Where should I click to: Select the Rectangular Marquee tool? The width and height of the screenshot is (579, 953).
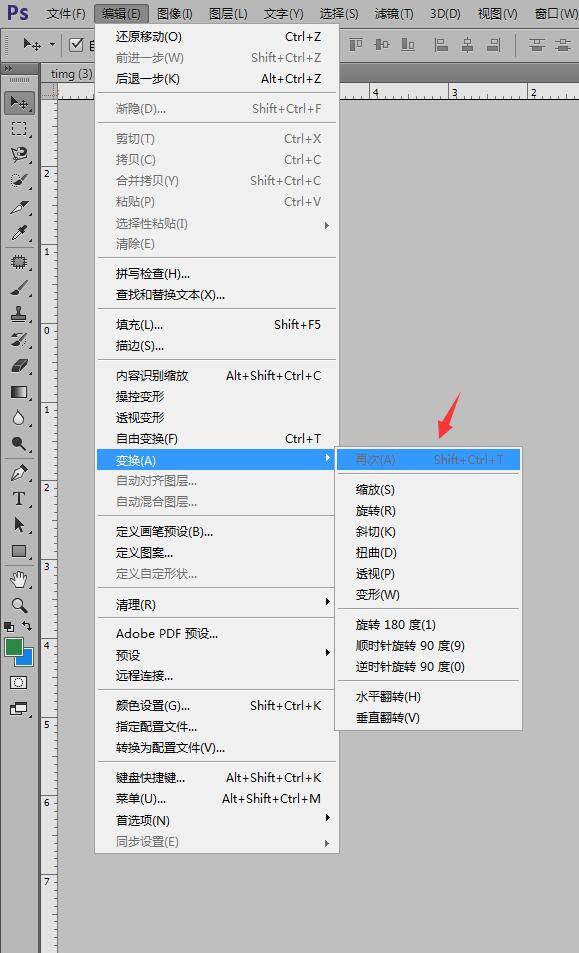pyautogui.click(x=19, y=129)
